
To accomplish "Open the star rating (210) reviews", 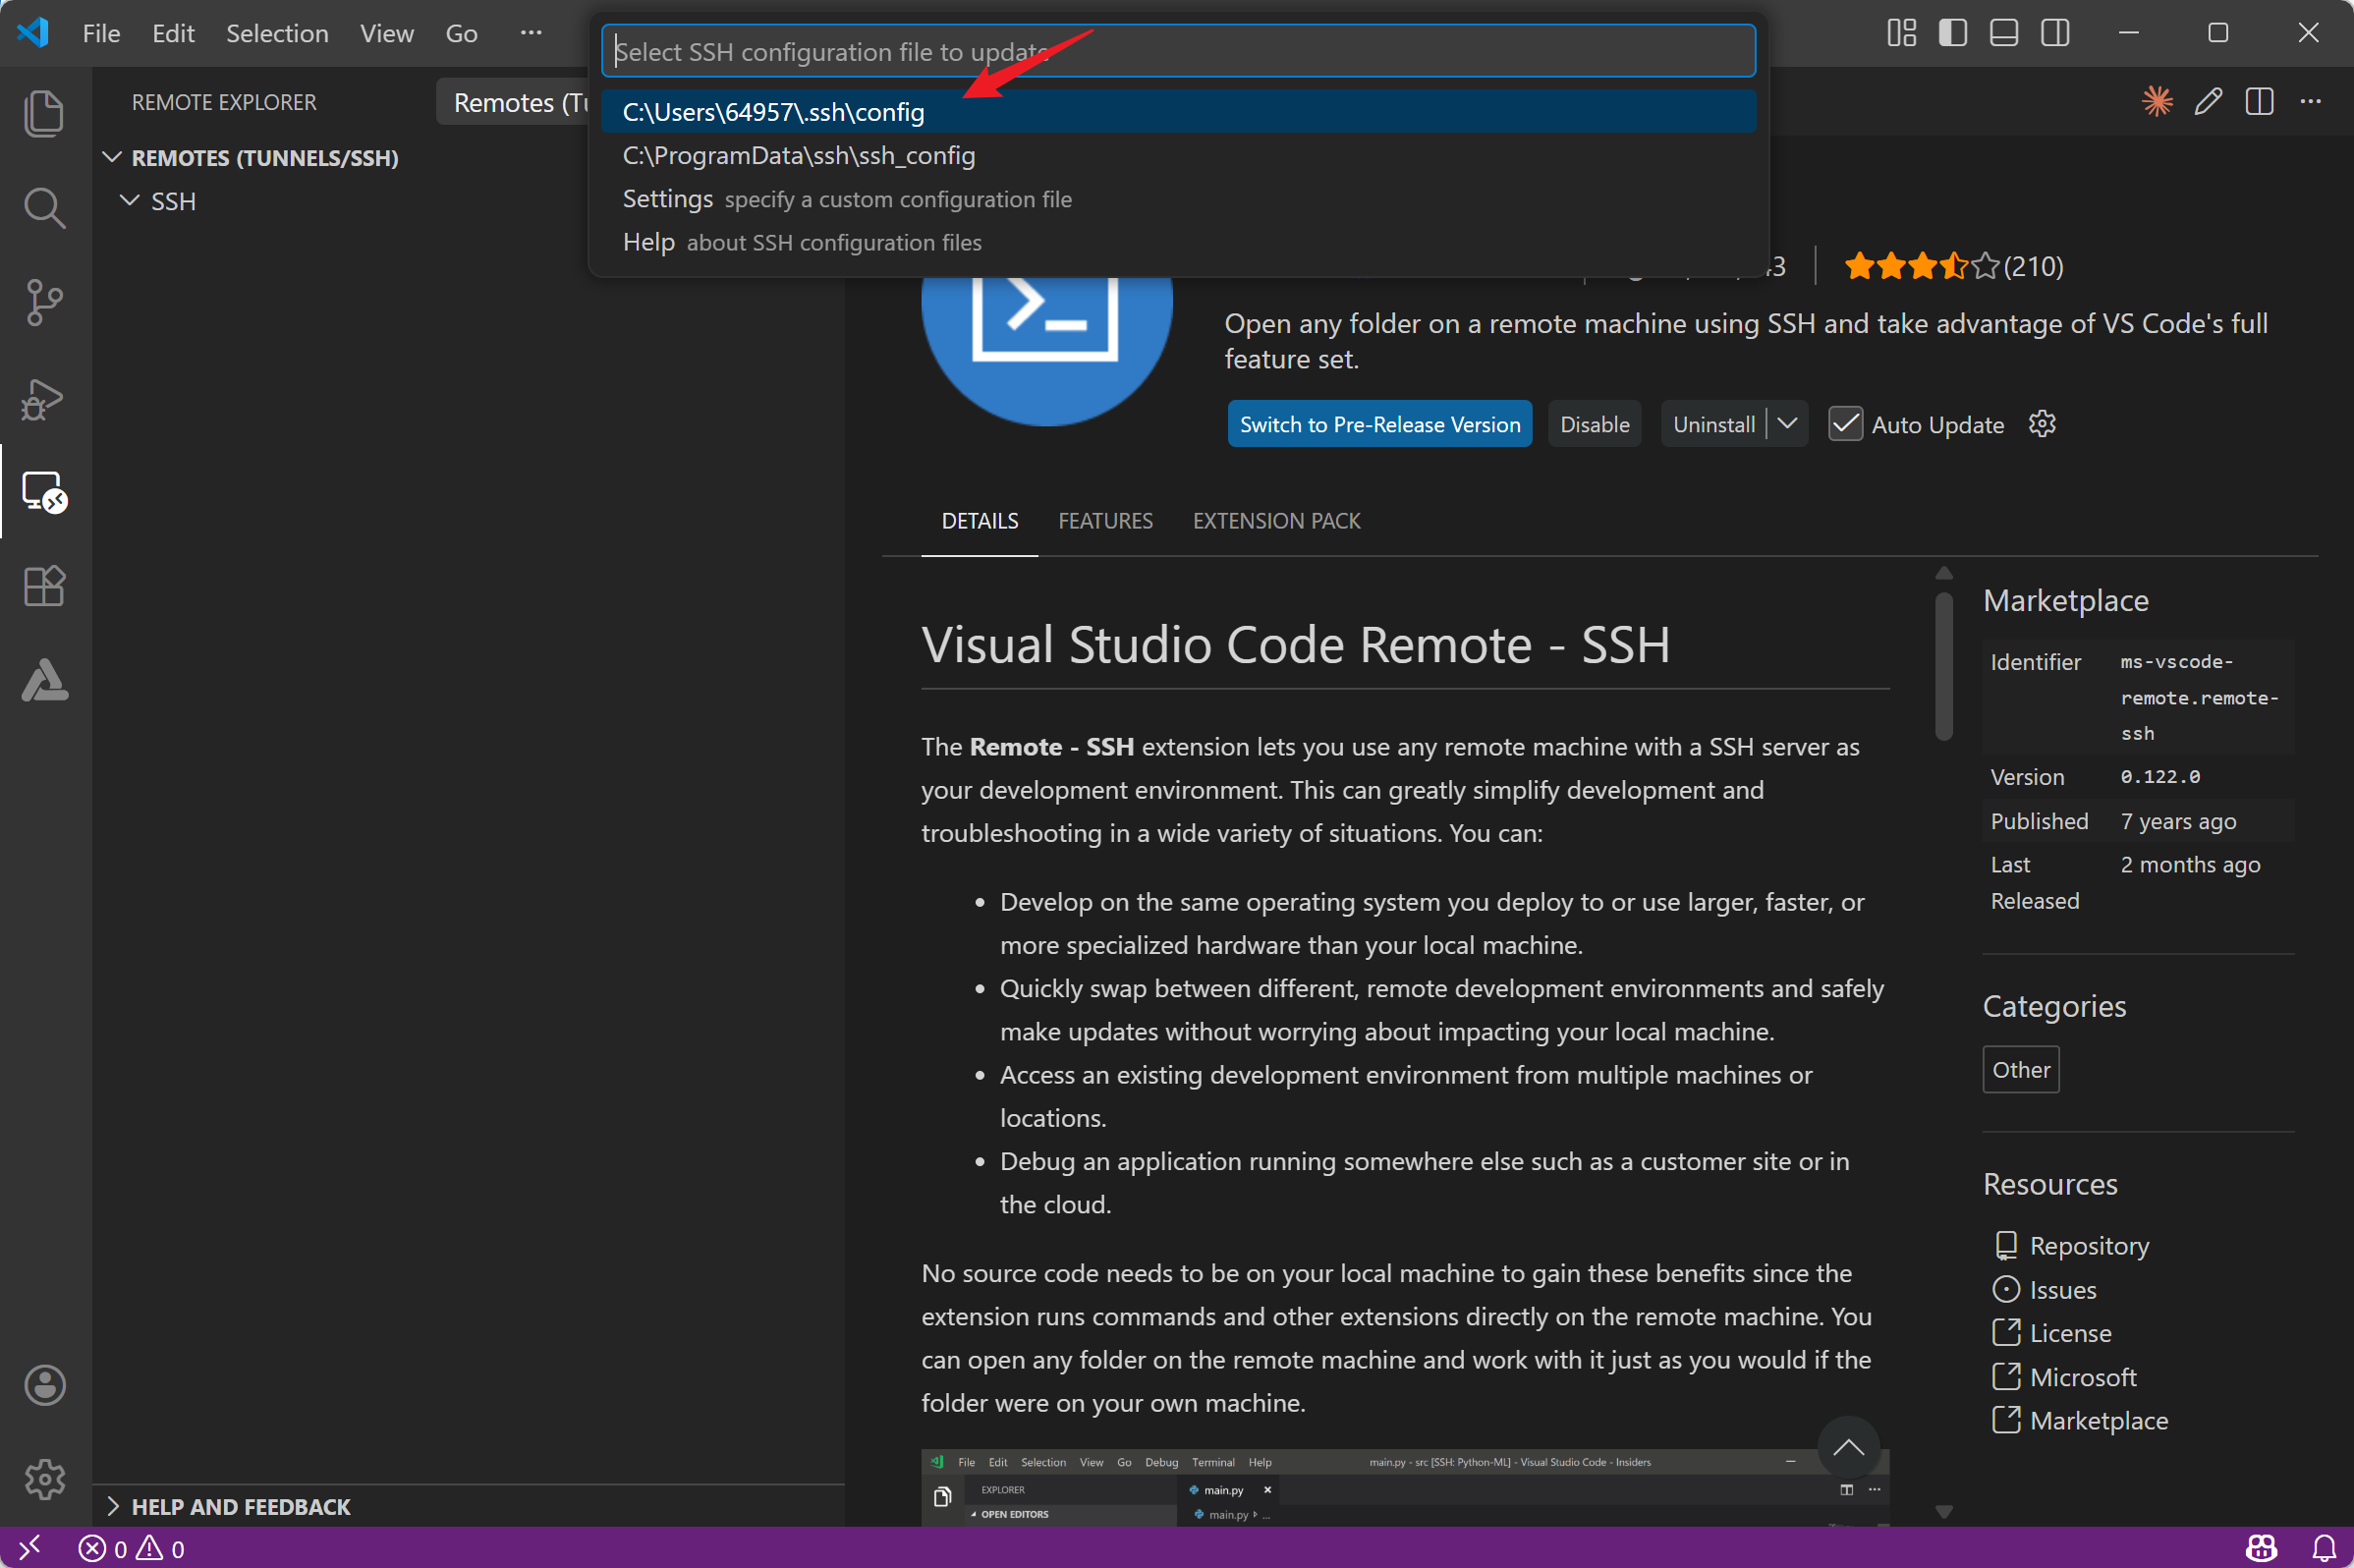I will pyautogui.click(x=1953, y=266).
